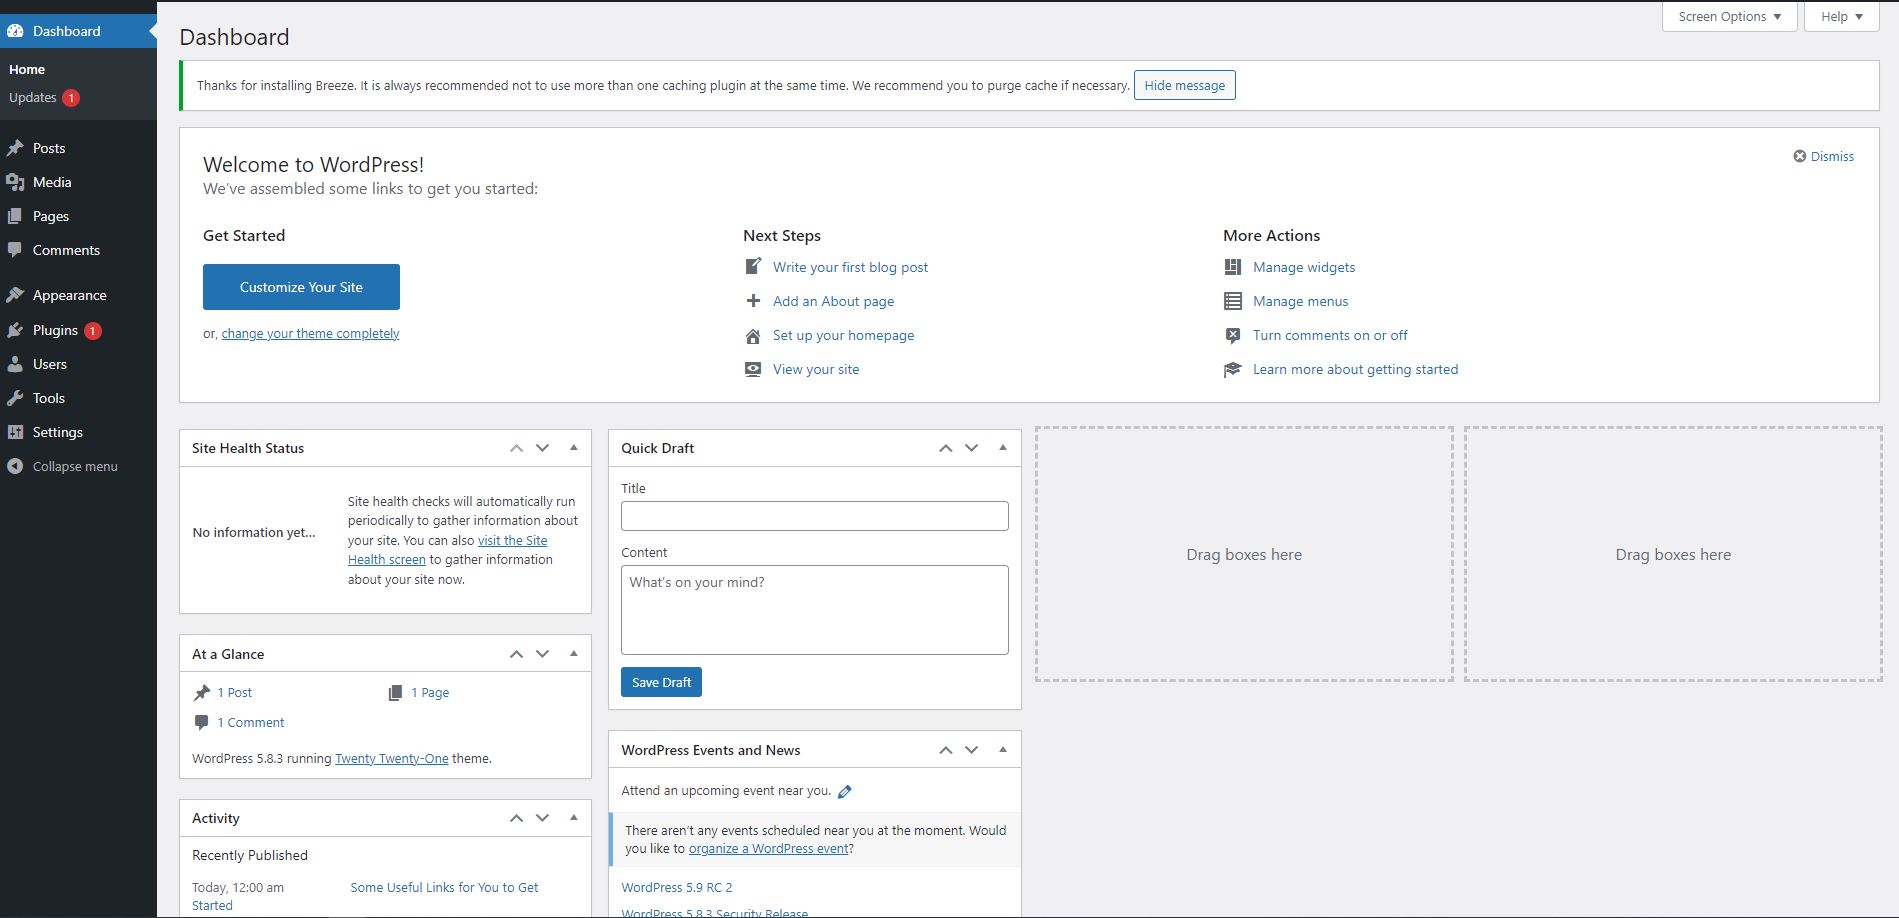The width and height of the screenshot is (1899, 918).
Task: Open the Screen Options dropdown
Action: click(x=1729, y=17)
